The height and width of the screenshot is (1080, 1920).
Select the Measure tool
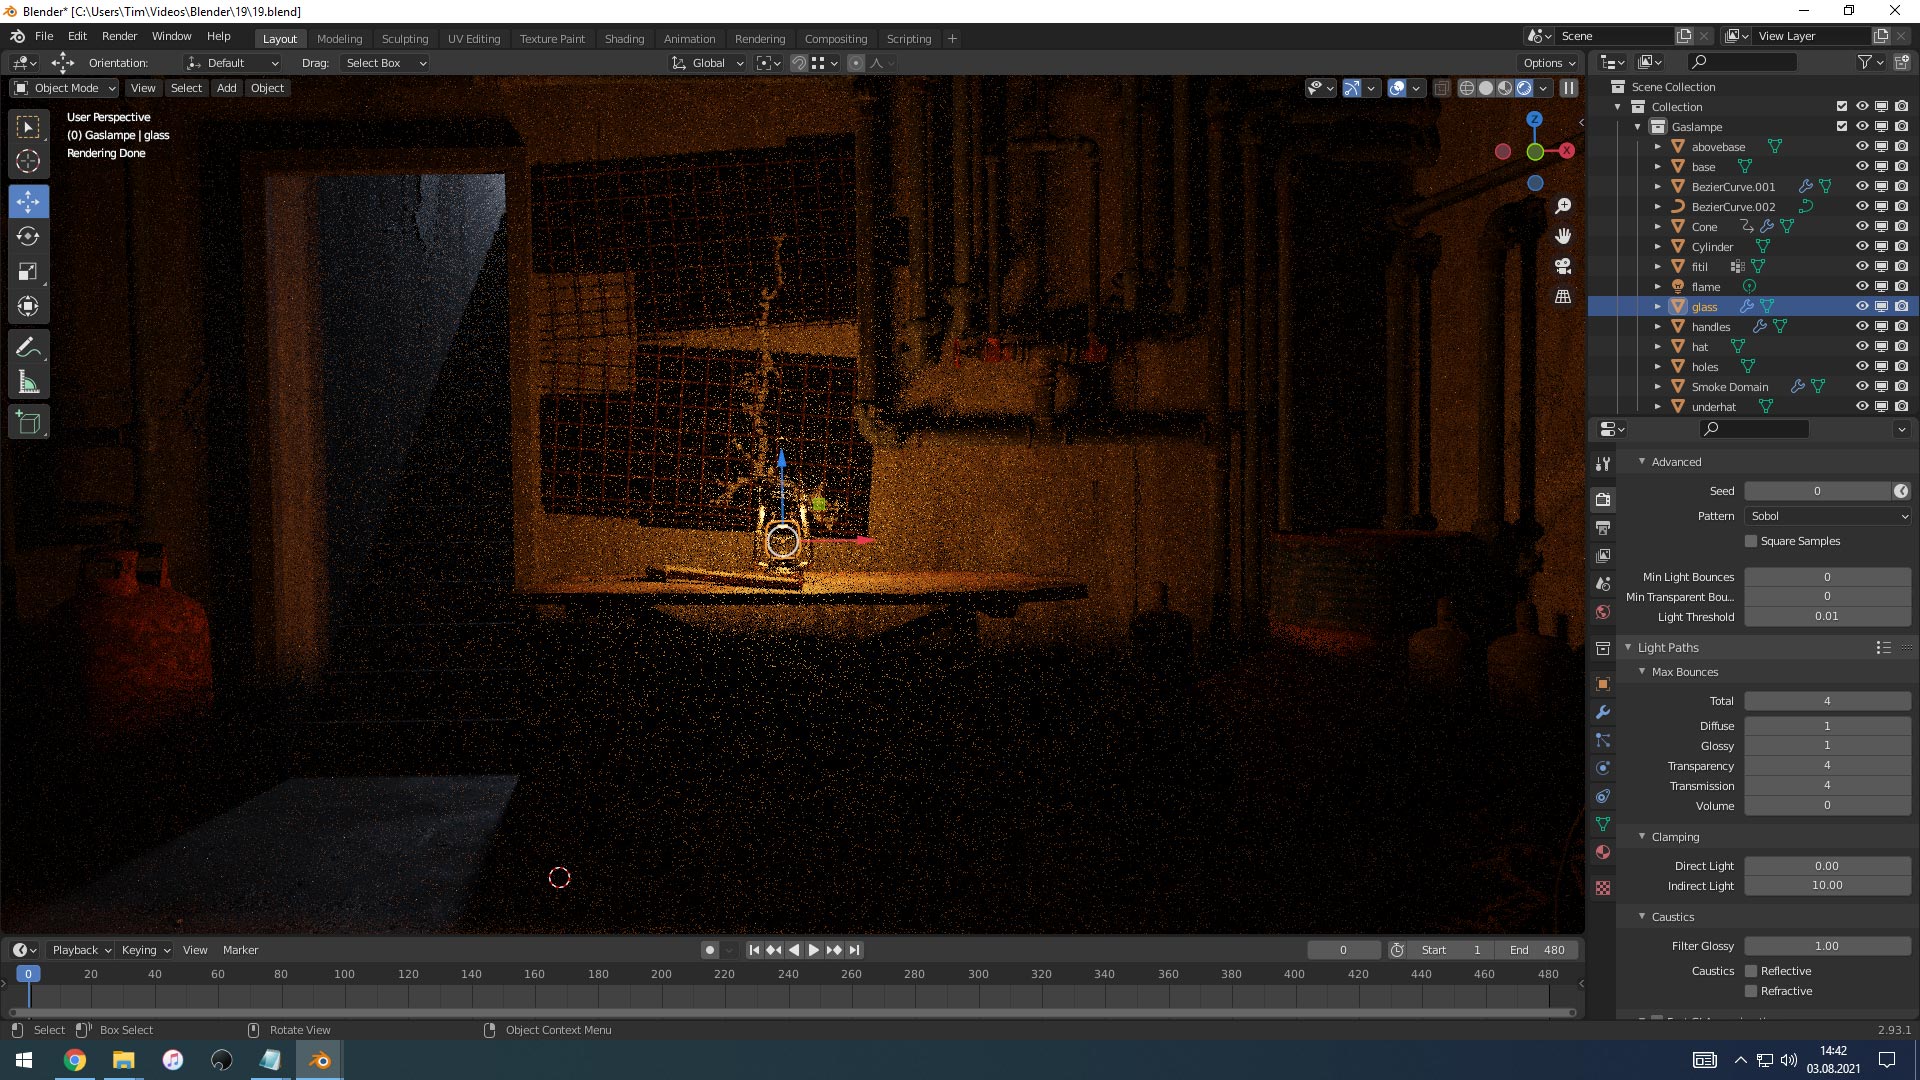(x=28, y=383)
